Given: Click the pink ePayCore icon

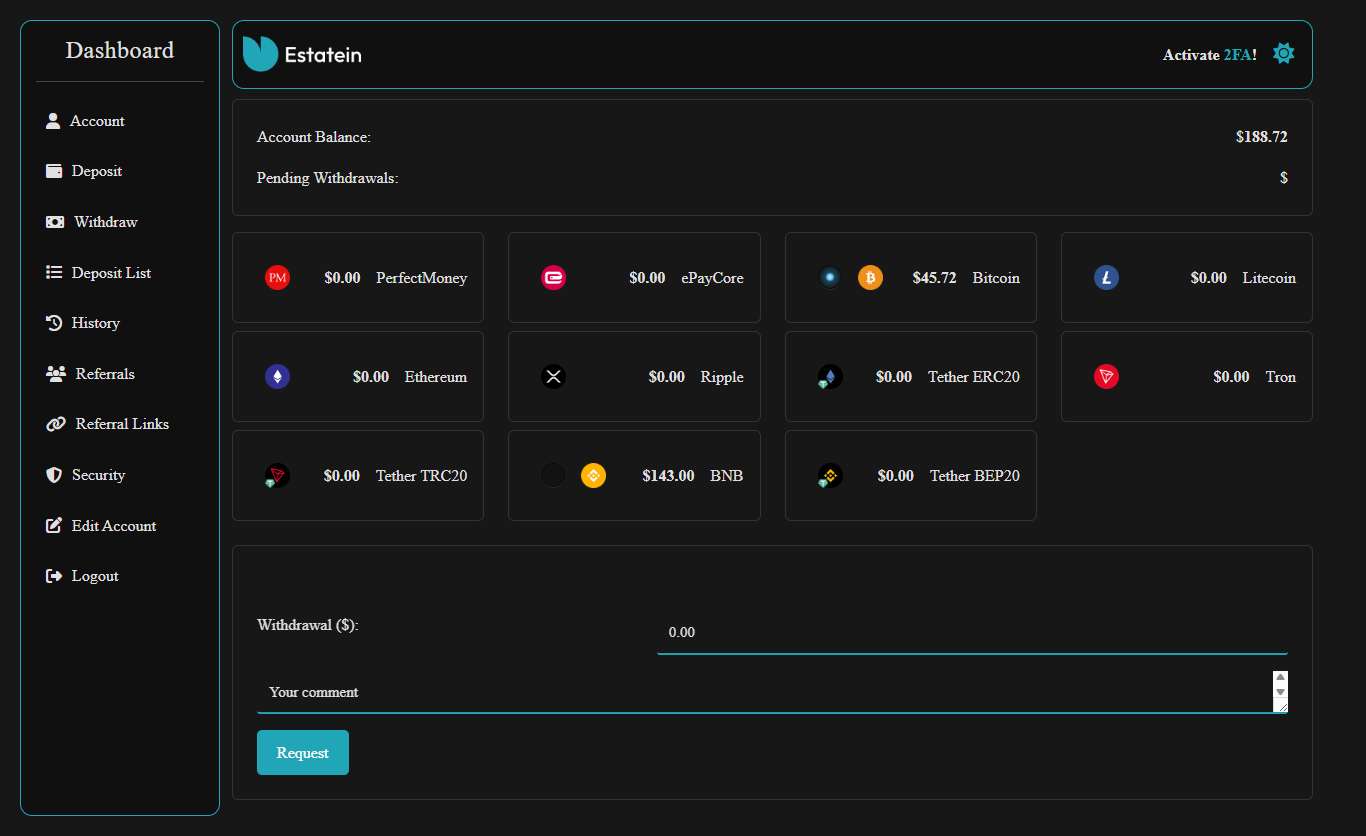Looking at the screenshot, I should [x=553, y=278].
